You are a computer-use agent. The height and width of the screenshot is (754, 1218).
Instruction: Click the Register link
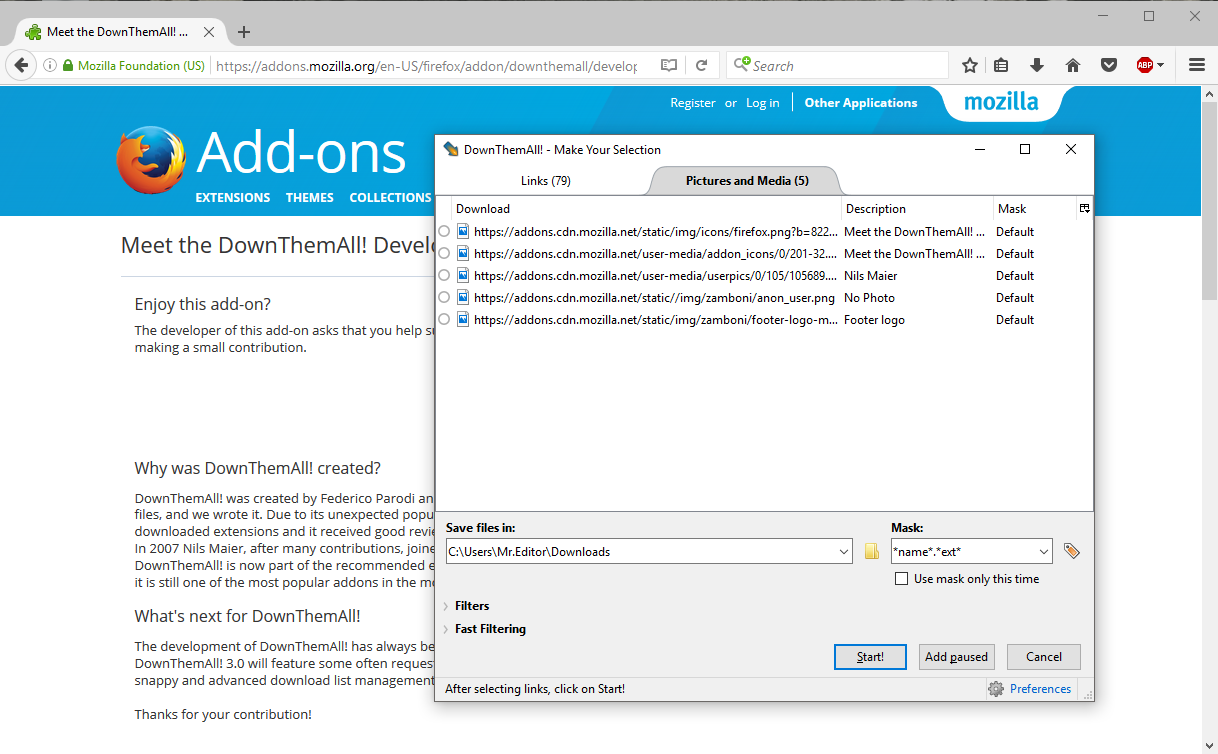tap(693, 103)
